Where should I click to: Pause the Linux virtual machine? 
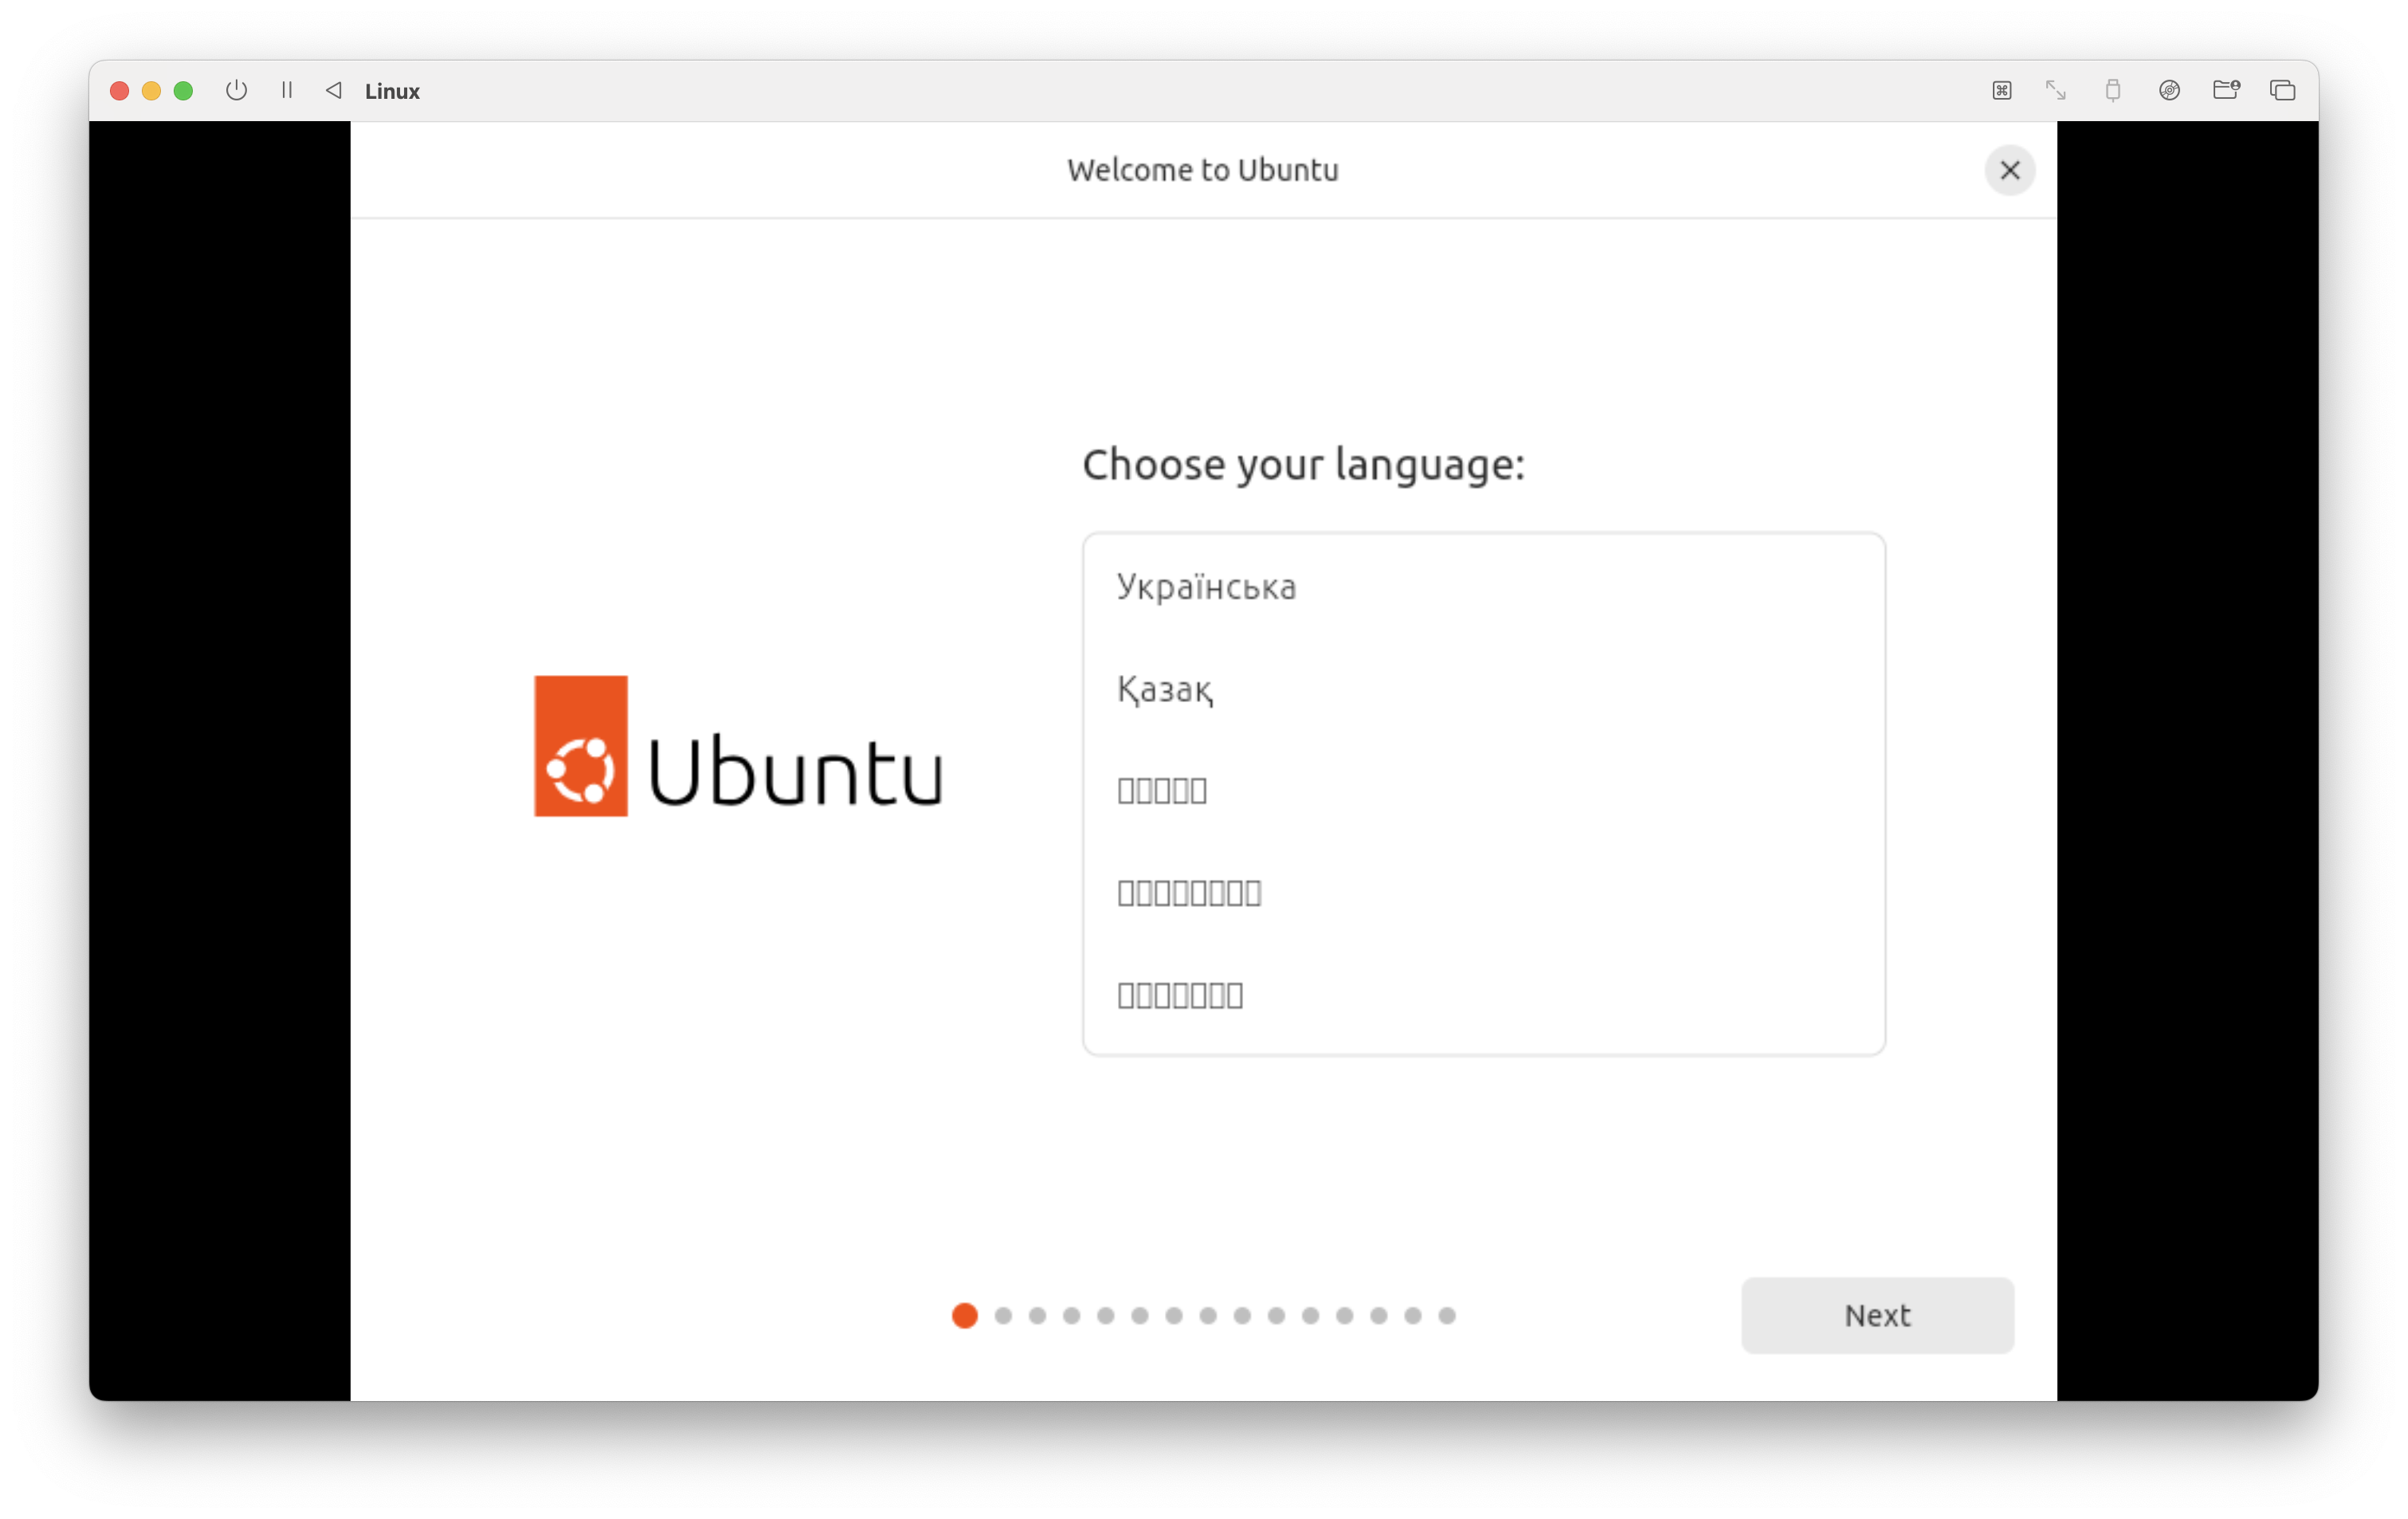point(287,91)
